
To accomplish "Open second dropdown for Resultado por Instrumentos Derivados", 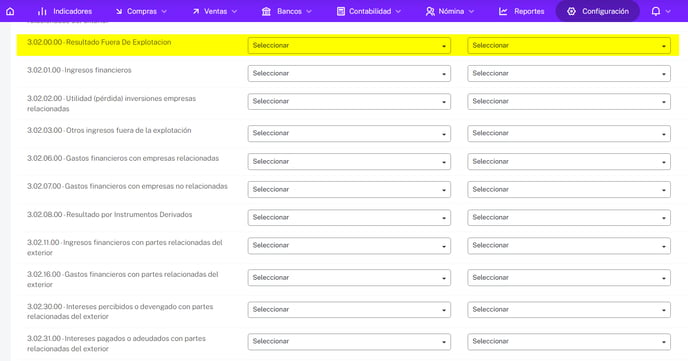I will [569, 218].
